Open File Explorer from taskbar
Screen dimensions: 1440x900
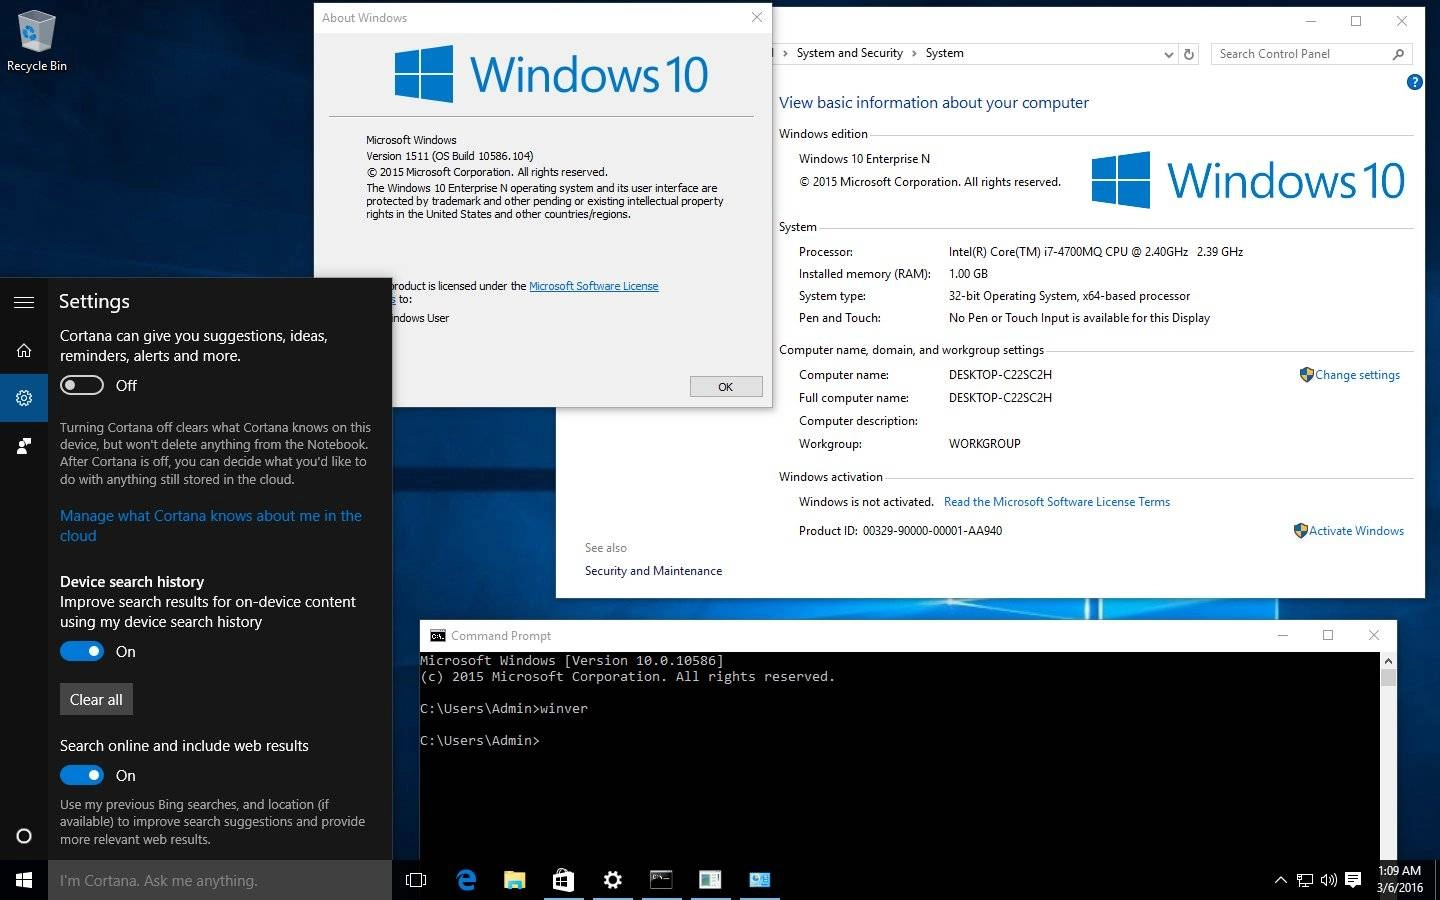tap(514, 880)
